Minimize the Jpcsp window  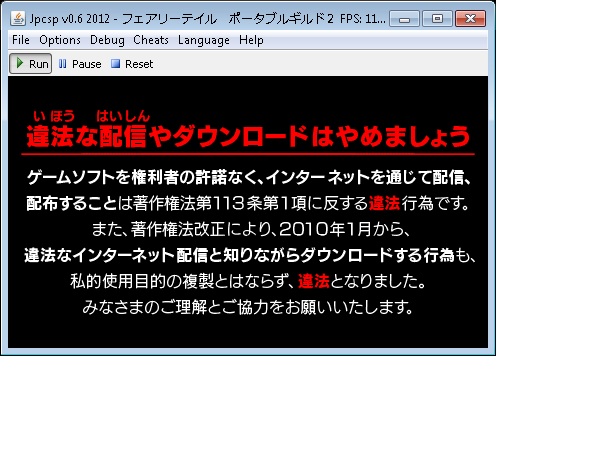[x=405, y=19]
